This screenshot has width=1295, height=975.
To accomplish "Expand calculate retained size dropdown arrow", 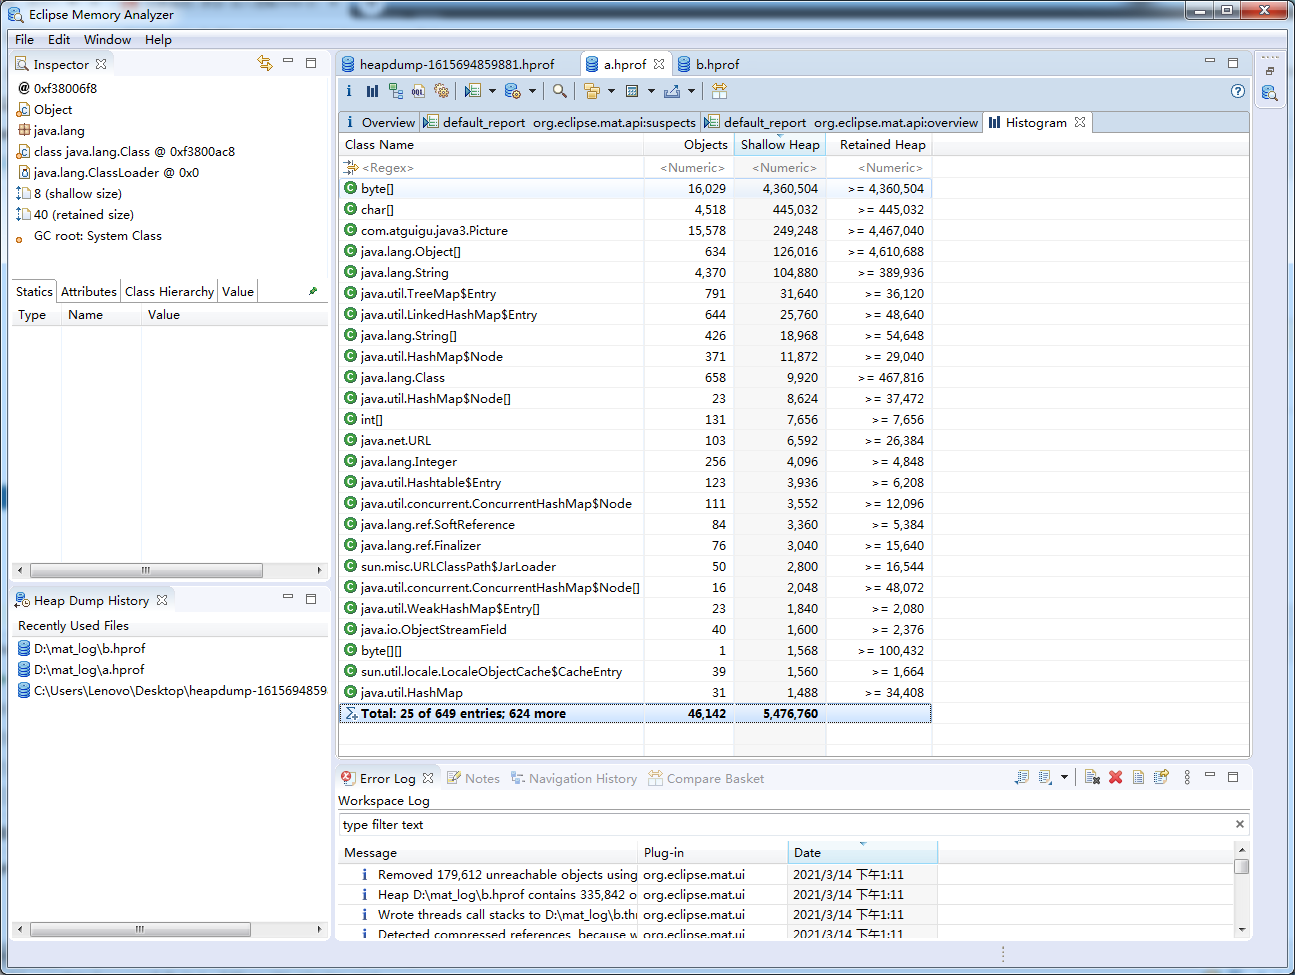I will coord(651,91).
